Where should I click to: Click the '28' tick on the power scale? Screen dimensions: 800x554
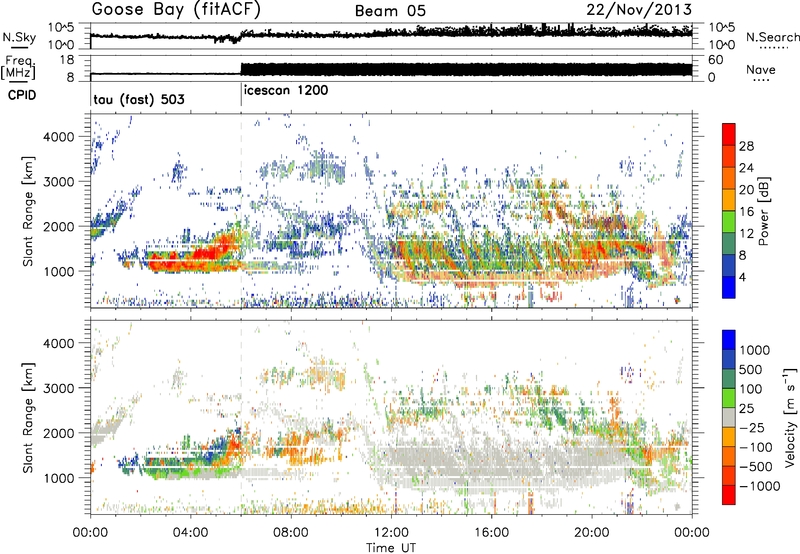click(x=746, y=146)
